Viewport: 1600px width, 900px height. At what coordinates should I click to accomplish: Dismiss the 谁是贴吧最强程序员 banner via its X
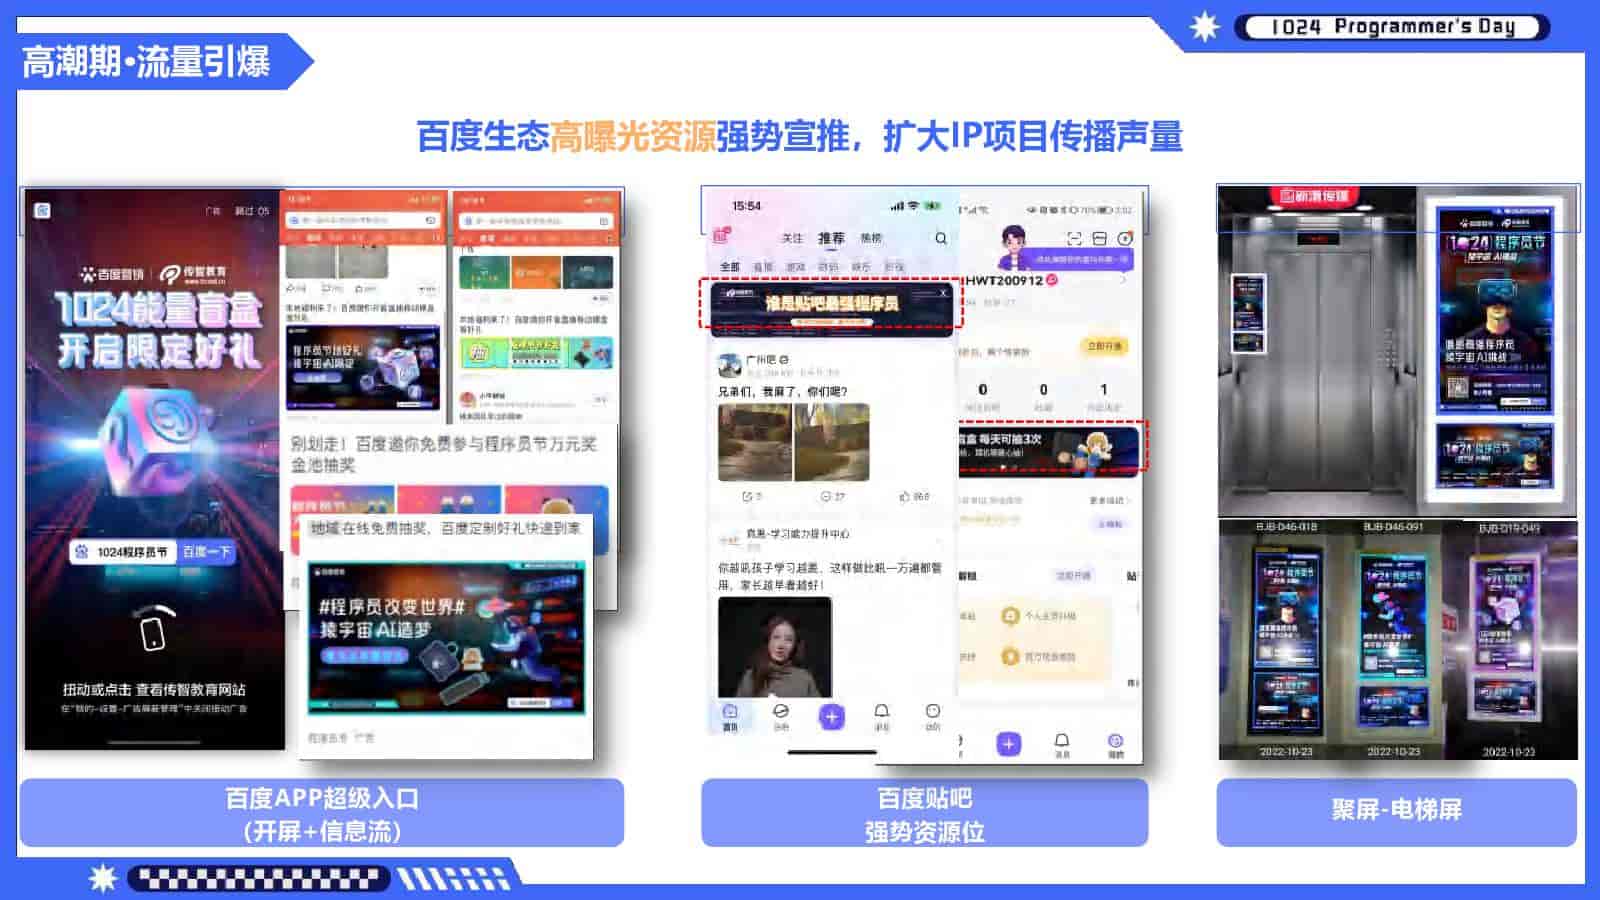(x=944, y=291)
